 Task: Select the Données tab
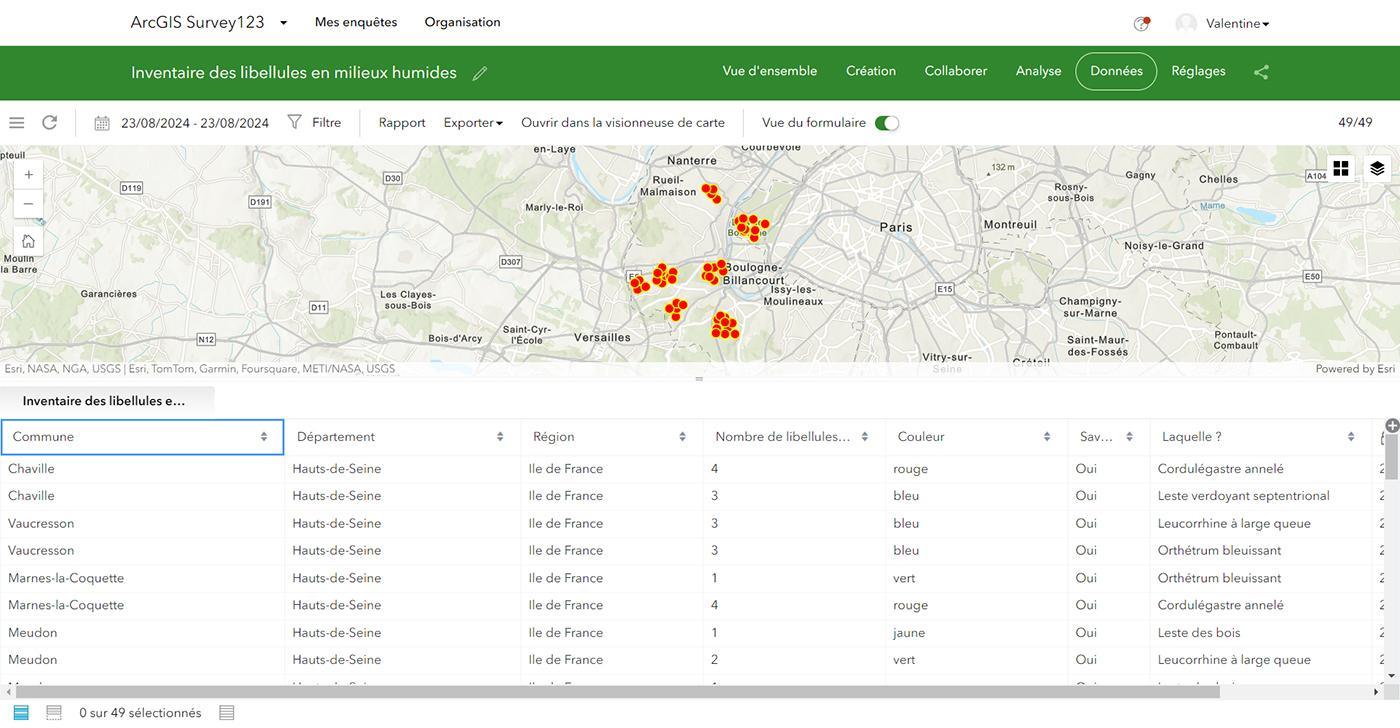coord(1116,71)
